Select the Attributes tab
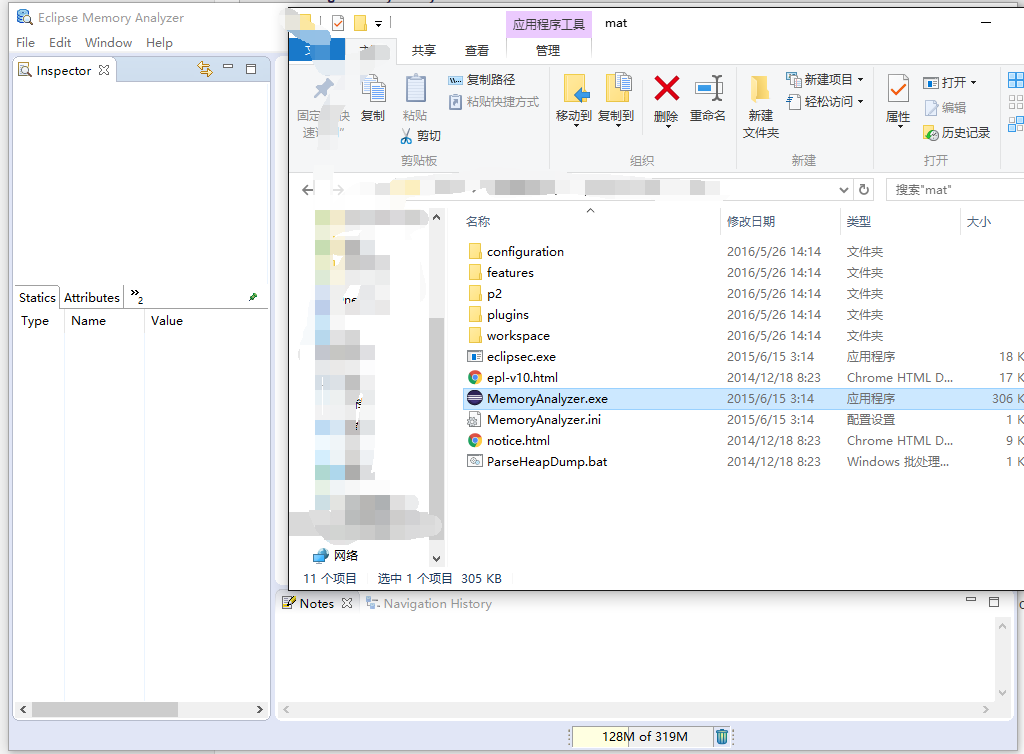Screen dimensions: 1024x754 point(91,298)
